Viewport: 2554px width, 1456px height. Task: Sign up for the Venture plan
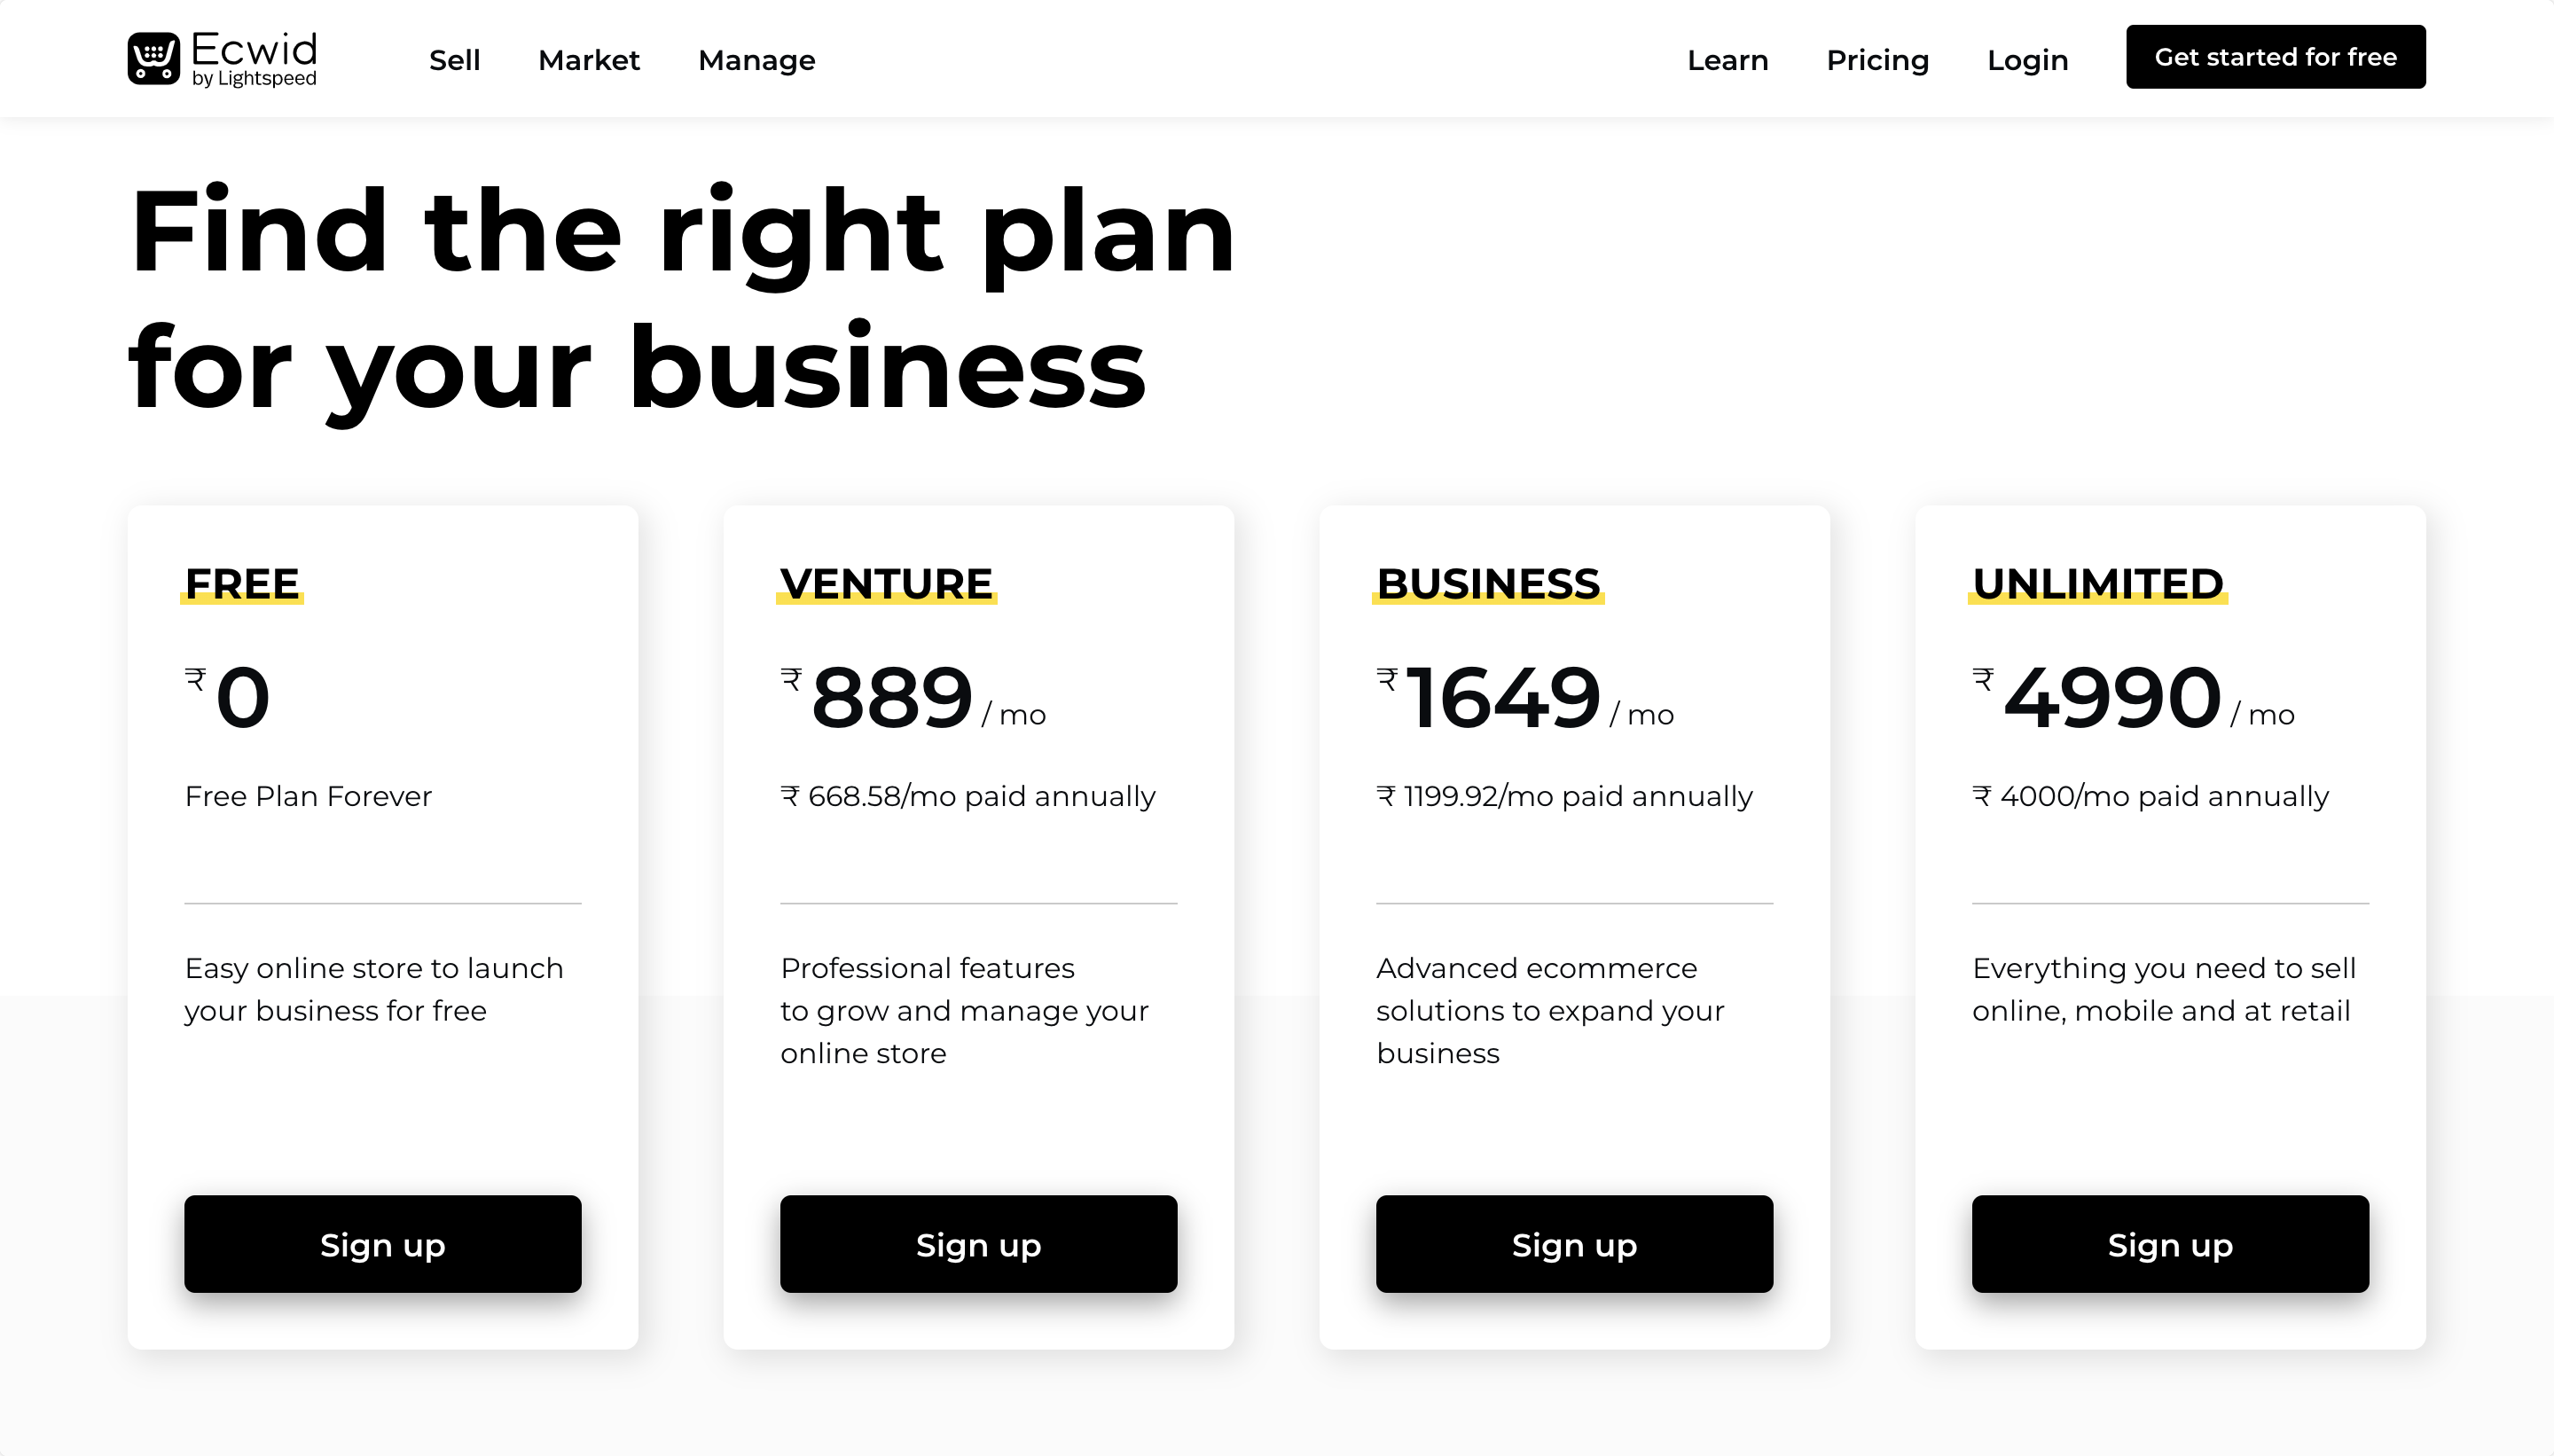pyautogui.click(x=978, y=1243)
